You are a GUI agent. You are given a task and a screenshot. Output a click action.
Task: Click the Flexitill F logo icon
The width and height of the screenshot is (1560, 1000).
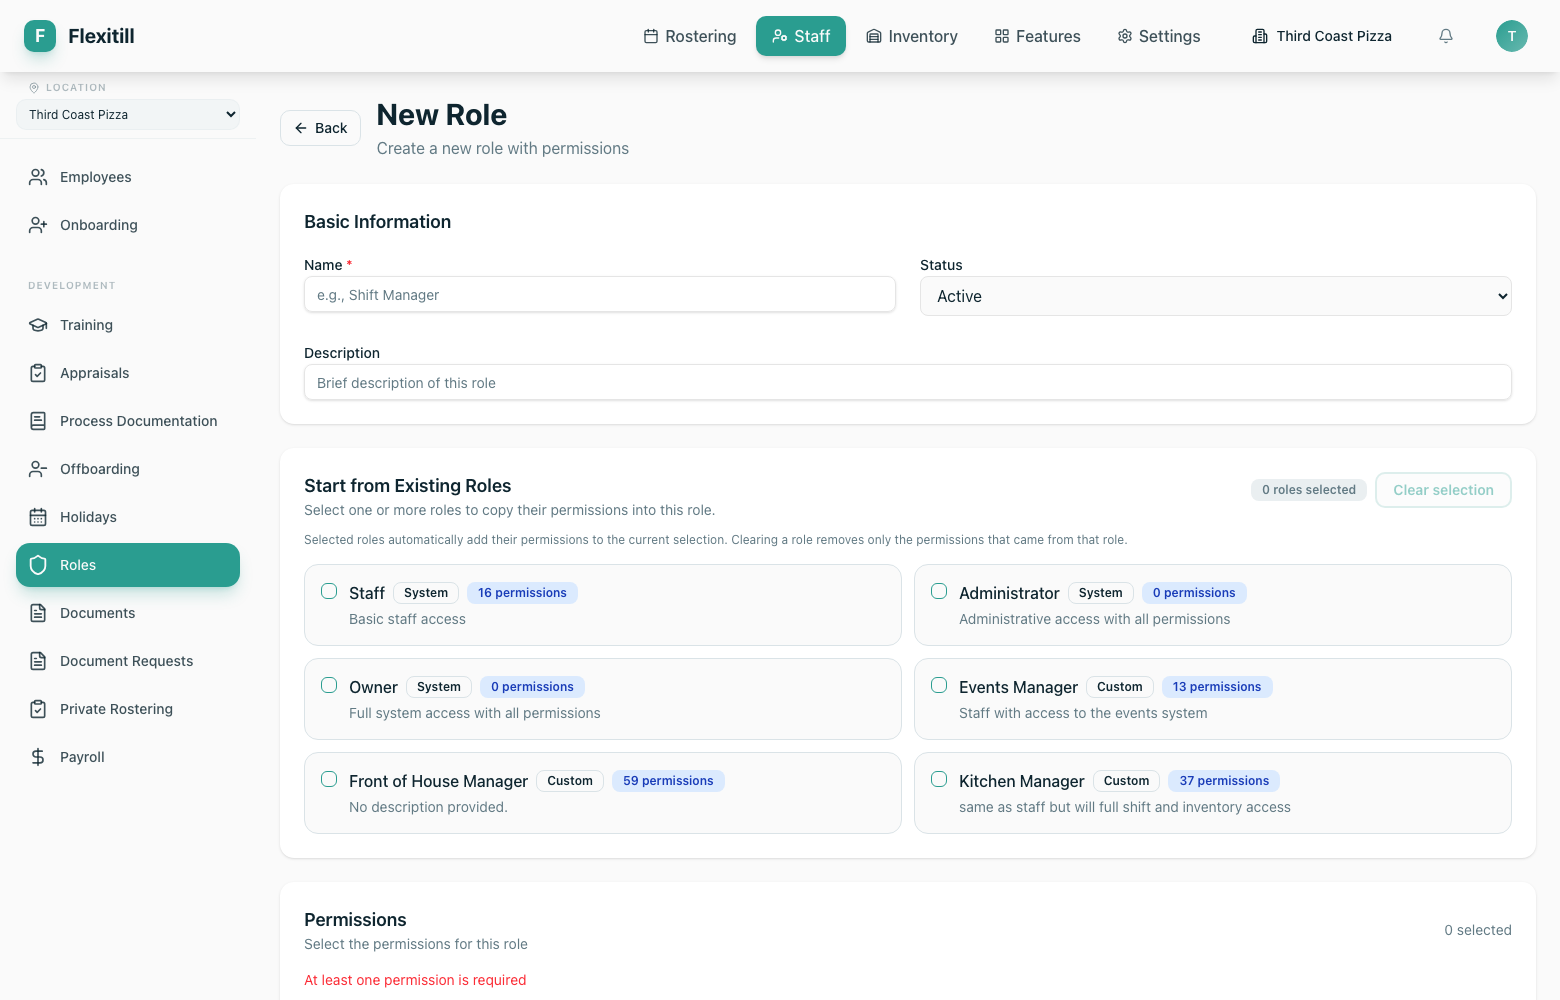pos(40,36)
